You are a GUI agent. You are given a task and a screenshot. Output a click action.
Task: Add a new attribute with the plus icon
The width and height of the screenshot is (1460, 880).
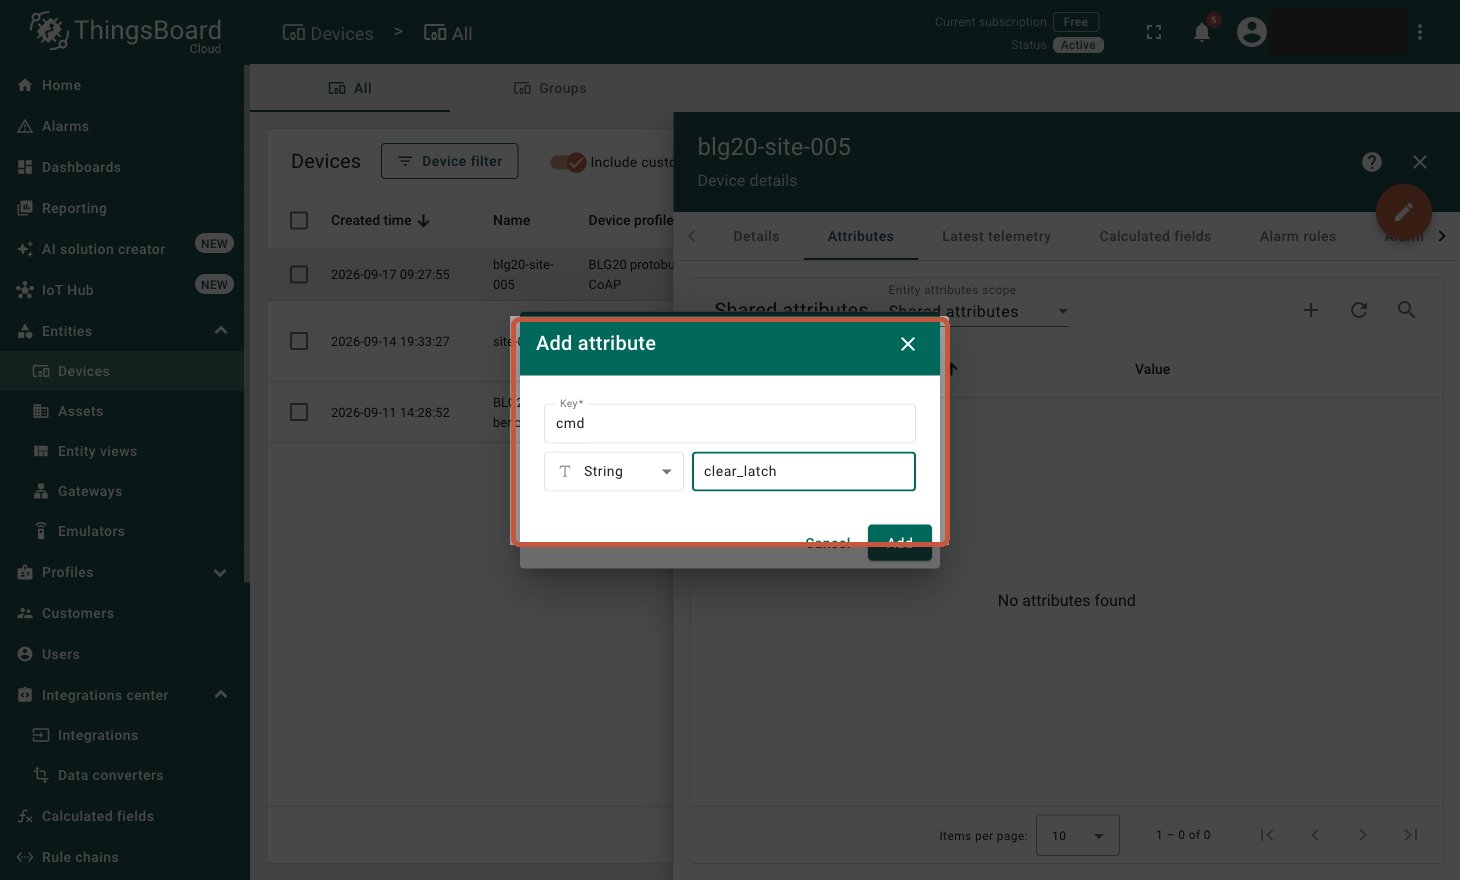(1311, 310)
